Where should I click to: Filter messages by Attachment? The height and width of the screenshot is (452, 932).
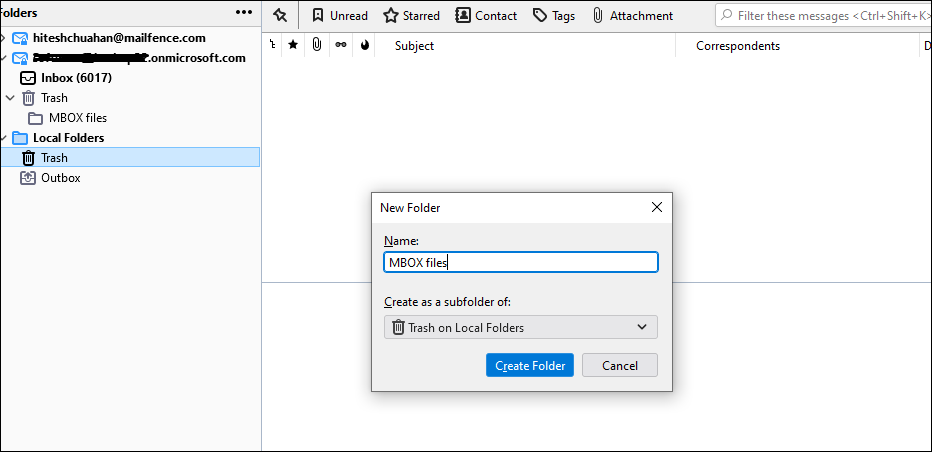633,15
